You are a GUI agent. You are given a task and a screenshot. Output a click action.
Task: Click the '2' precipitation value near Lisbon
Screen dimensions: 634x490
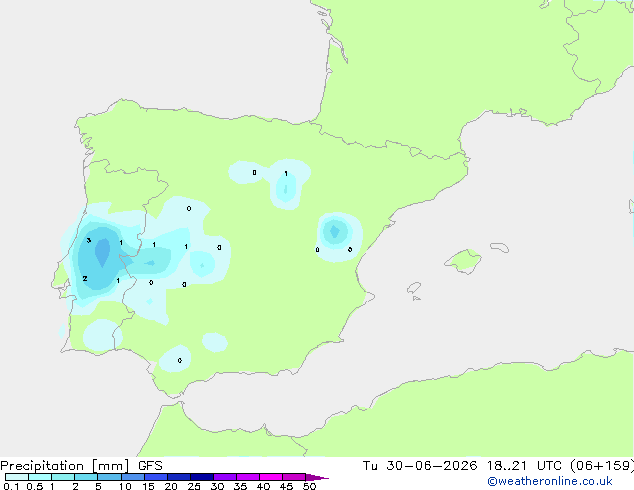(85, 279)
